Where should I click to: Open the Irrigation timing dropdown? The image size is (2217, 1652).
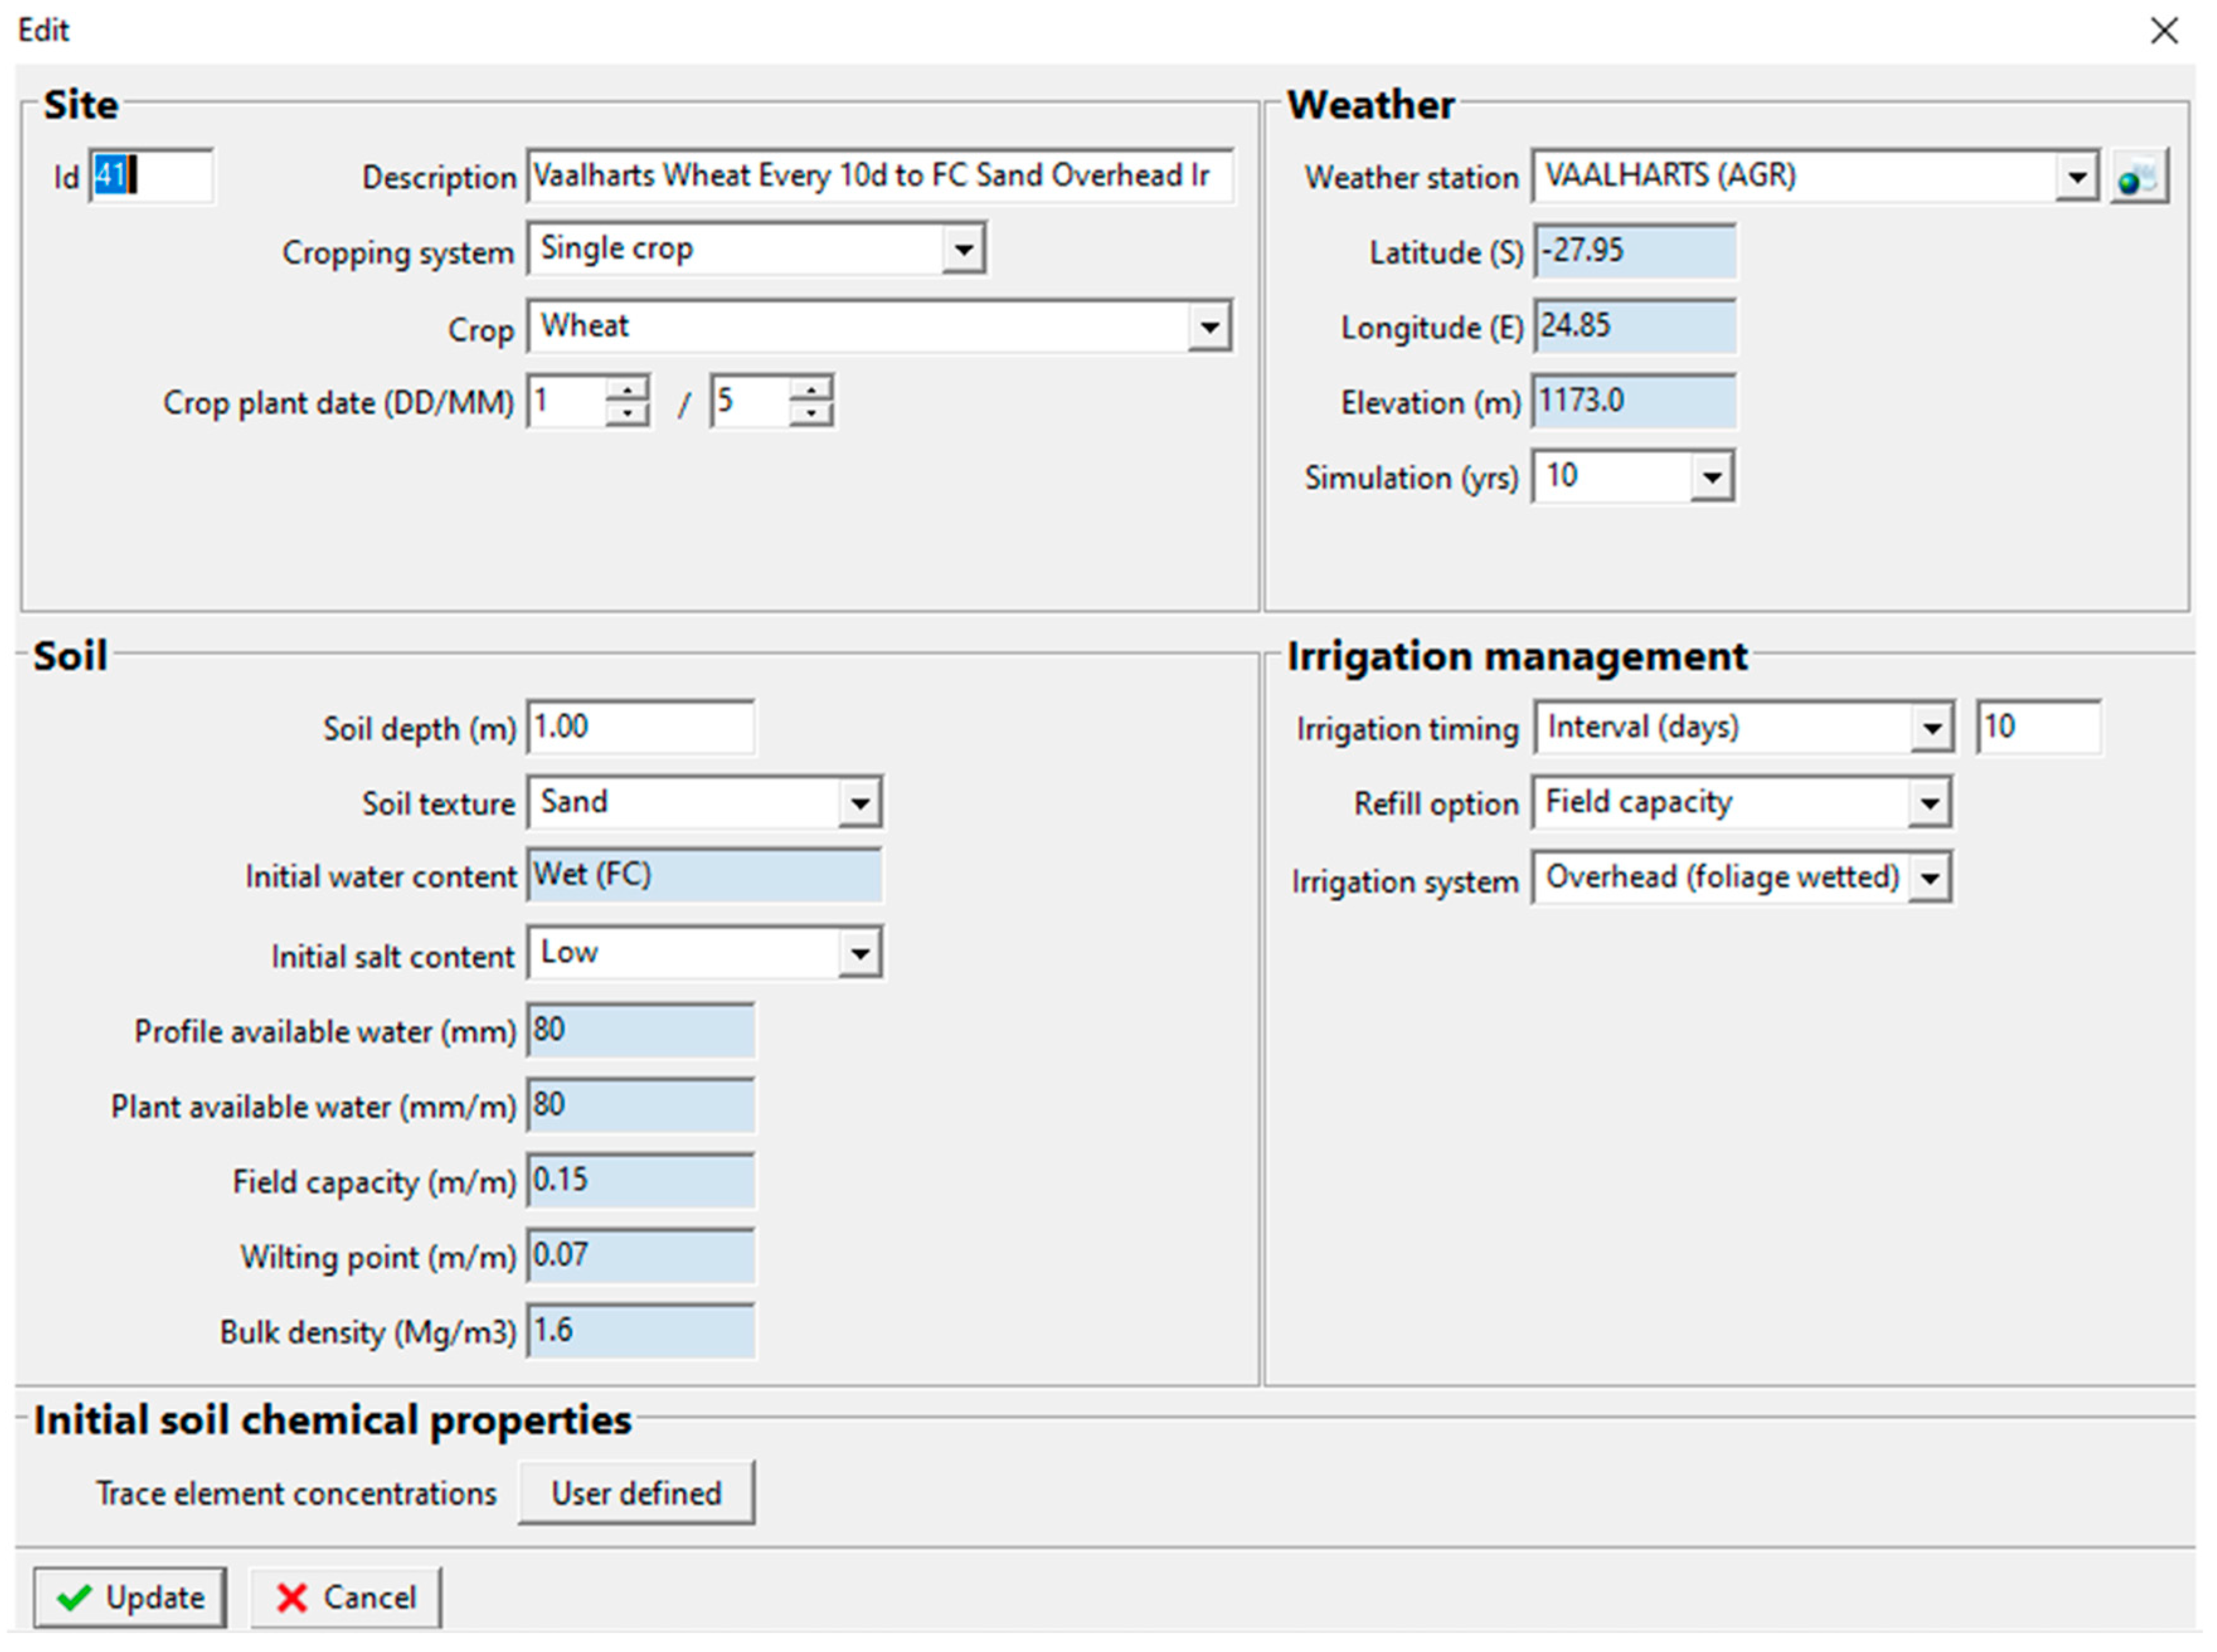(x=1931, y=728)
